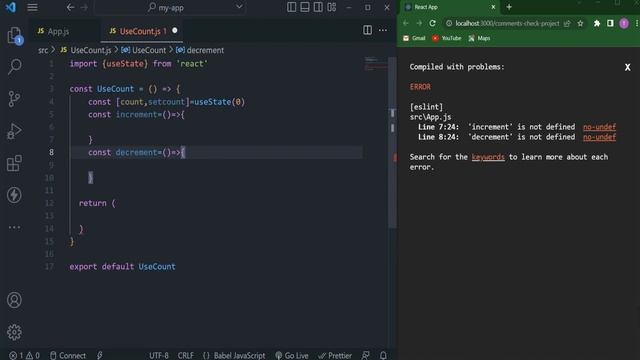This screenshot has height=360, width=640.
Task: Share this page icon in address bar
Action: coord(567,24)
